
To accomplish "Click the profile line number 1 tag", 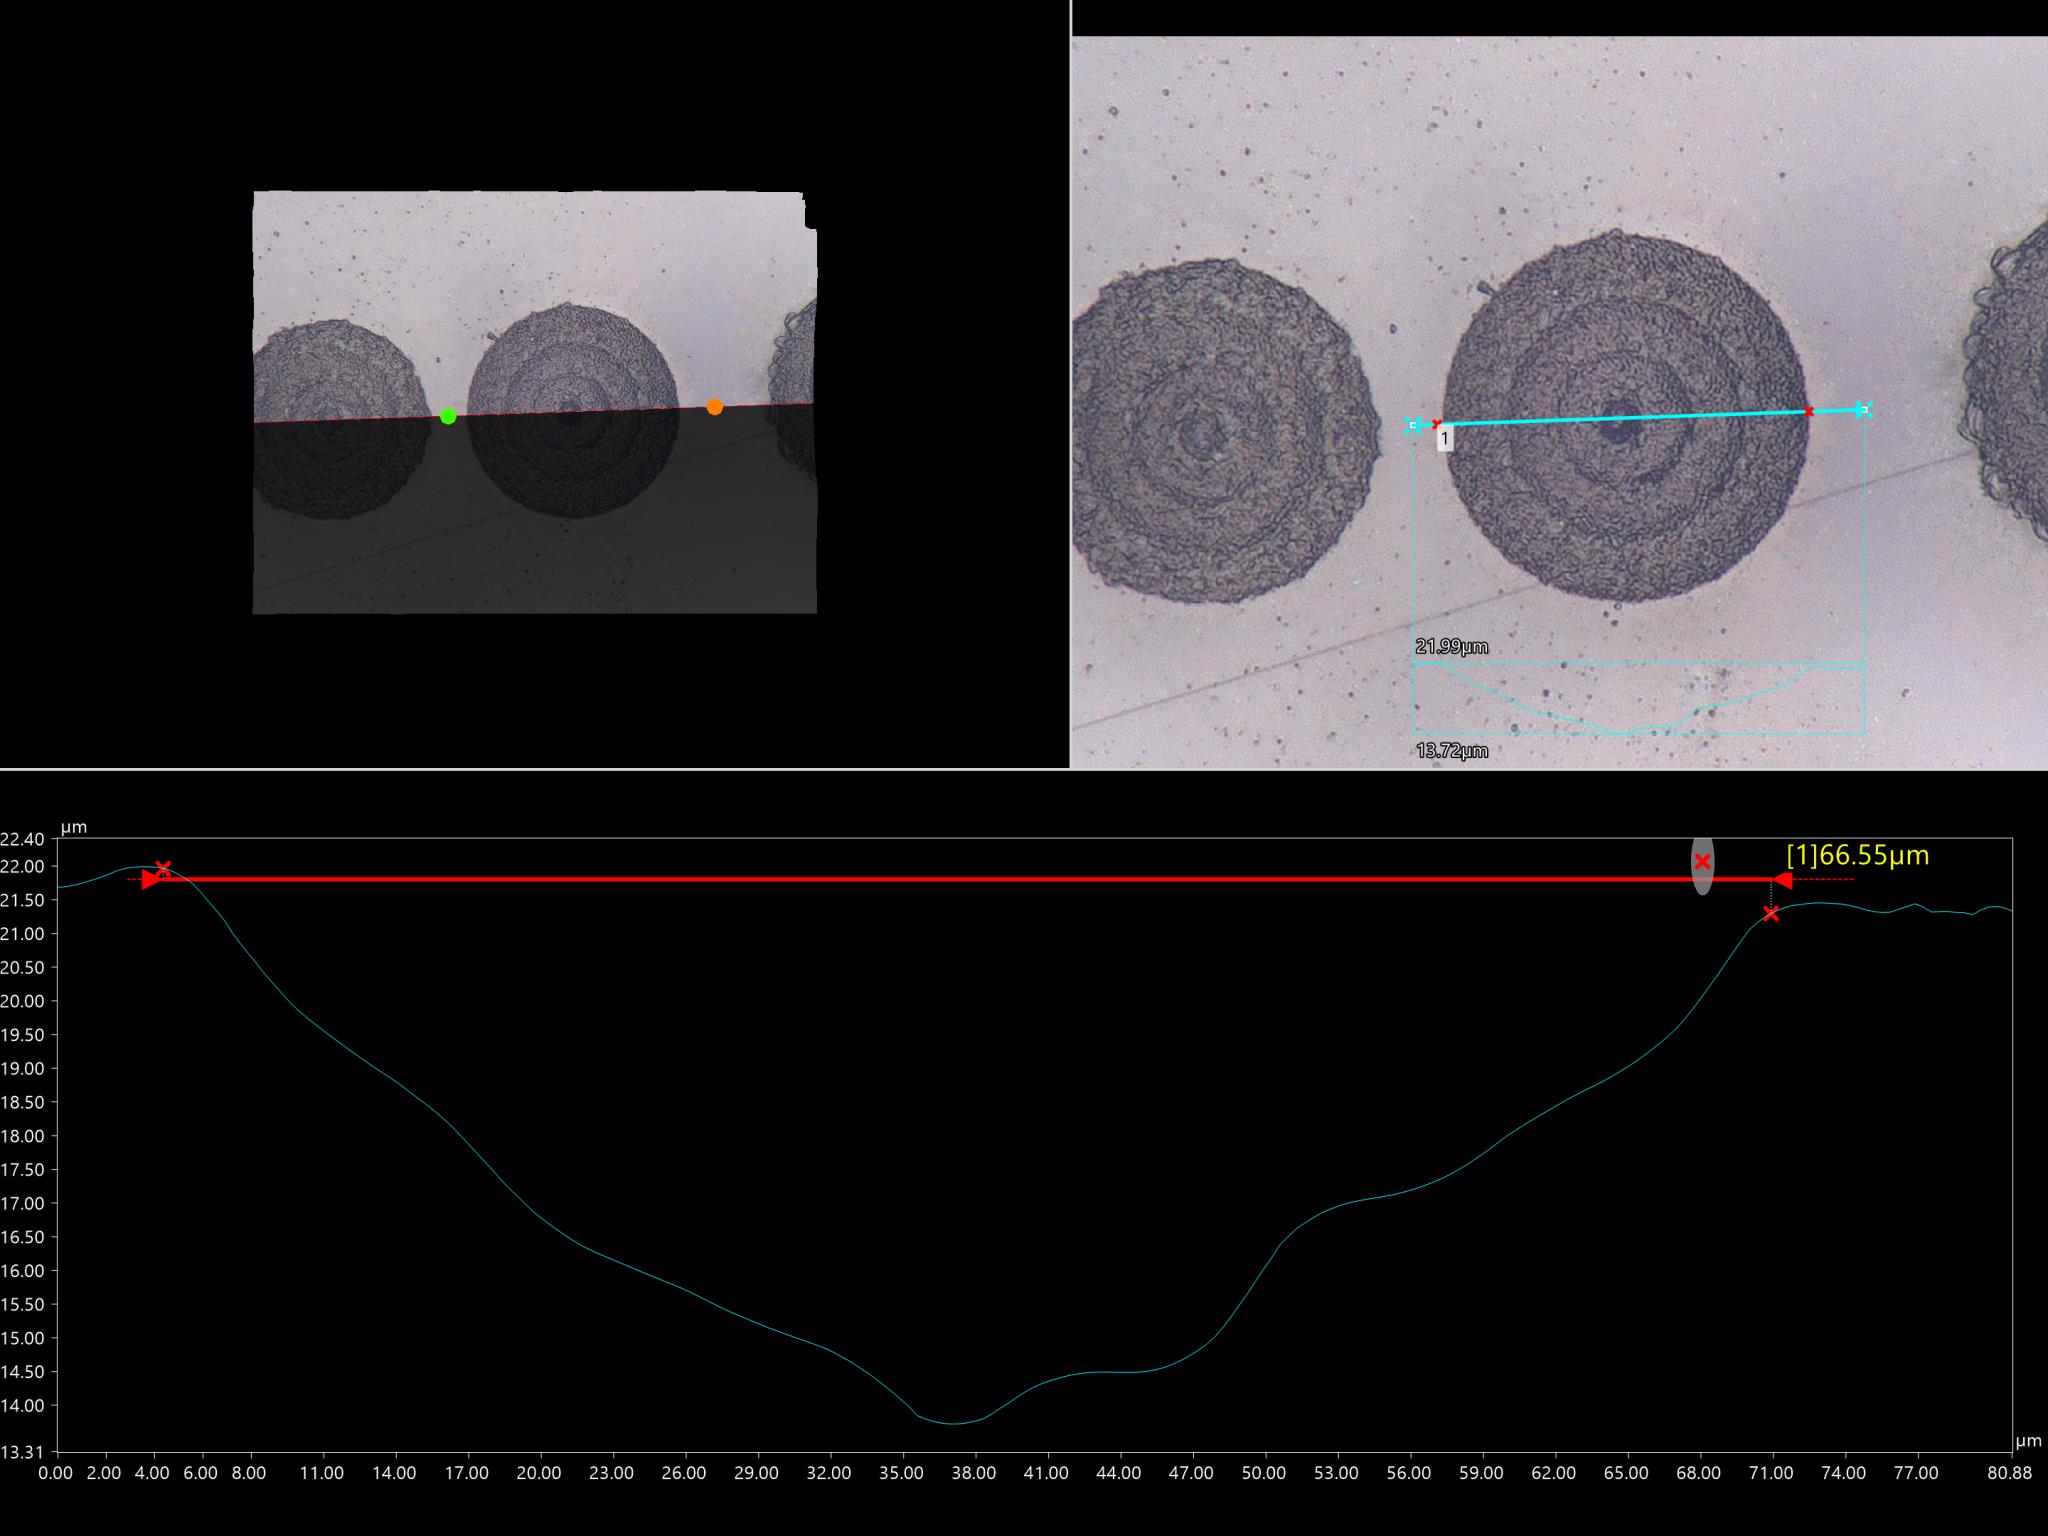I will coord(1445,438).
